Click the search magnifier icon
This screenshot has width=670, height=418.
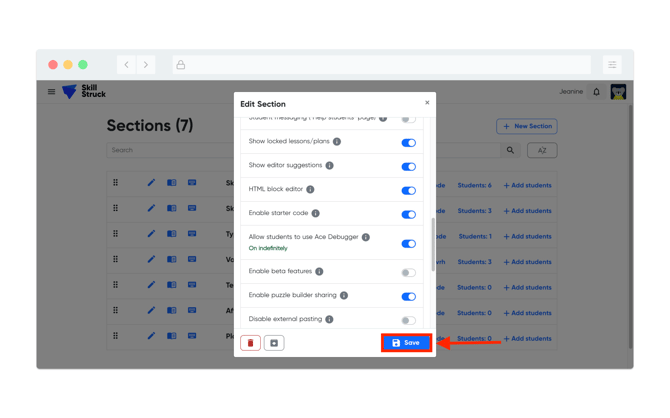[510, 150]
